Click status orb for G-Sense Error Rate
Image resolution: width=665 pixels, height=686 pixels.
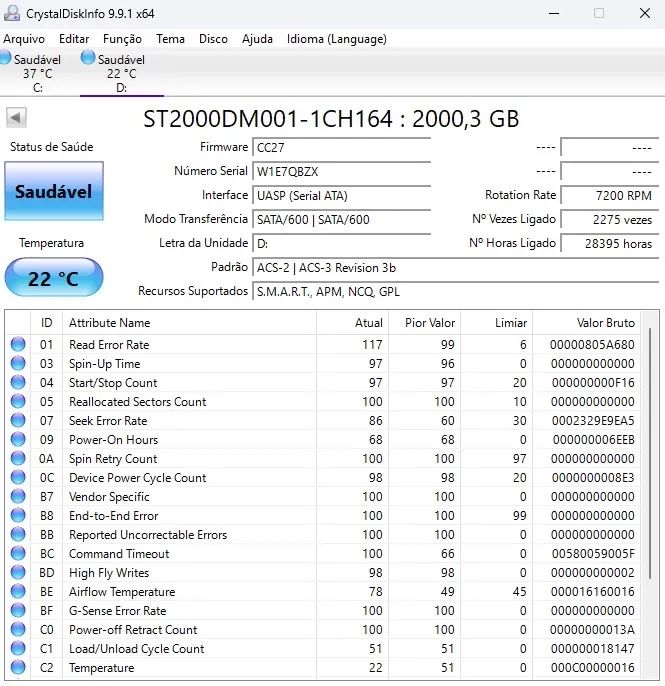[x=18, y=610]
